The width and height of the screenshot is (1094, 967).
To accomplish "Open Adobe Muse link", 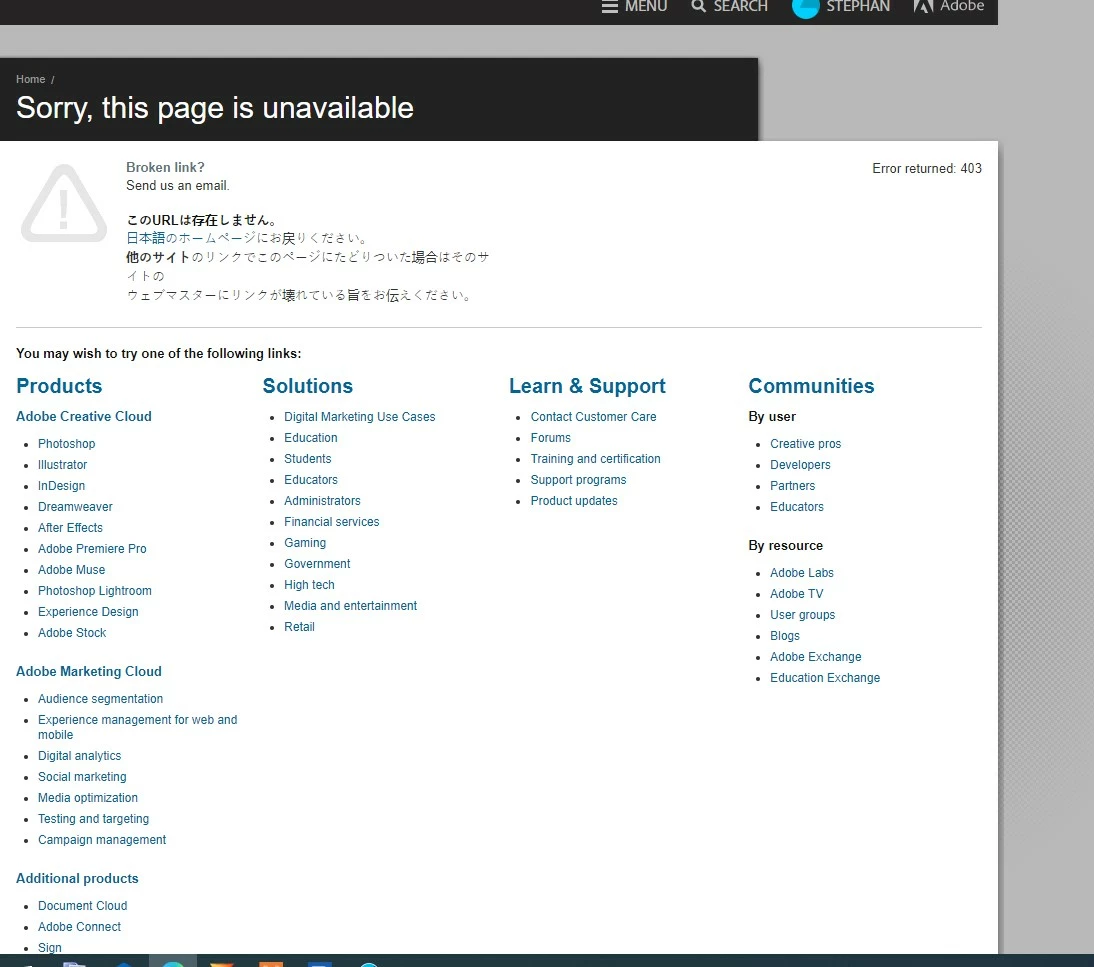I will pos(71,569).
